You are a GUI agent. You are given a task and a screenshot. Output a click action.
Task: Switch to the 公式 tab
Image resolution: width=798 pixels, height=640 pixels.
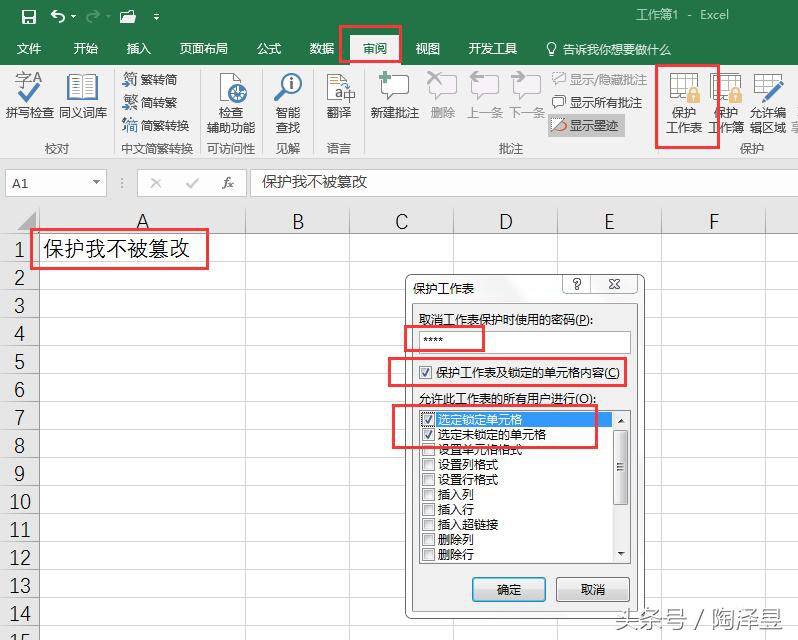[269, 49]
